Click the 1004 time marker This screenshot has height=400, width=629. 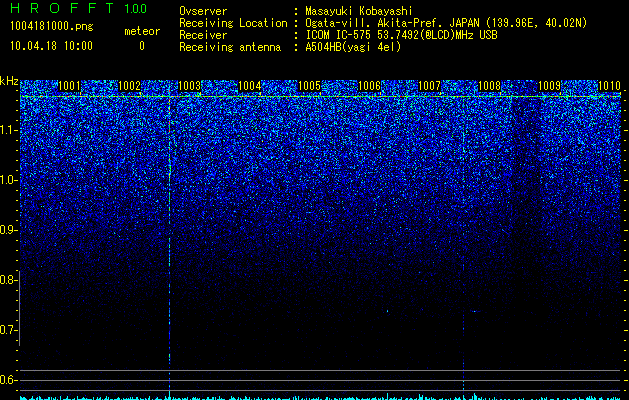[250, 86]
